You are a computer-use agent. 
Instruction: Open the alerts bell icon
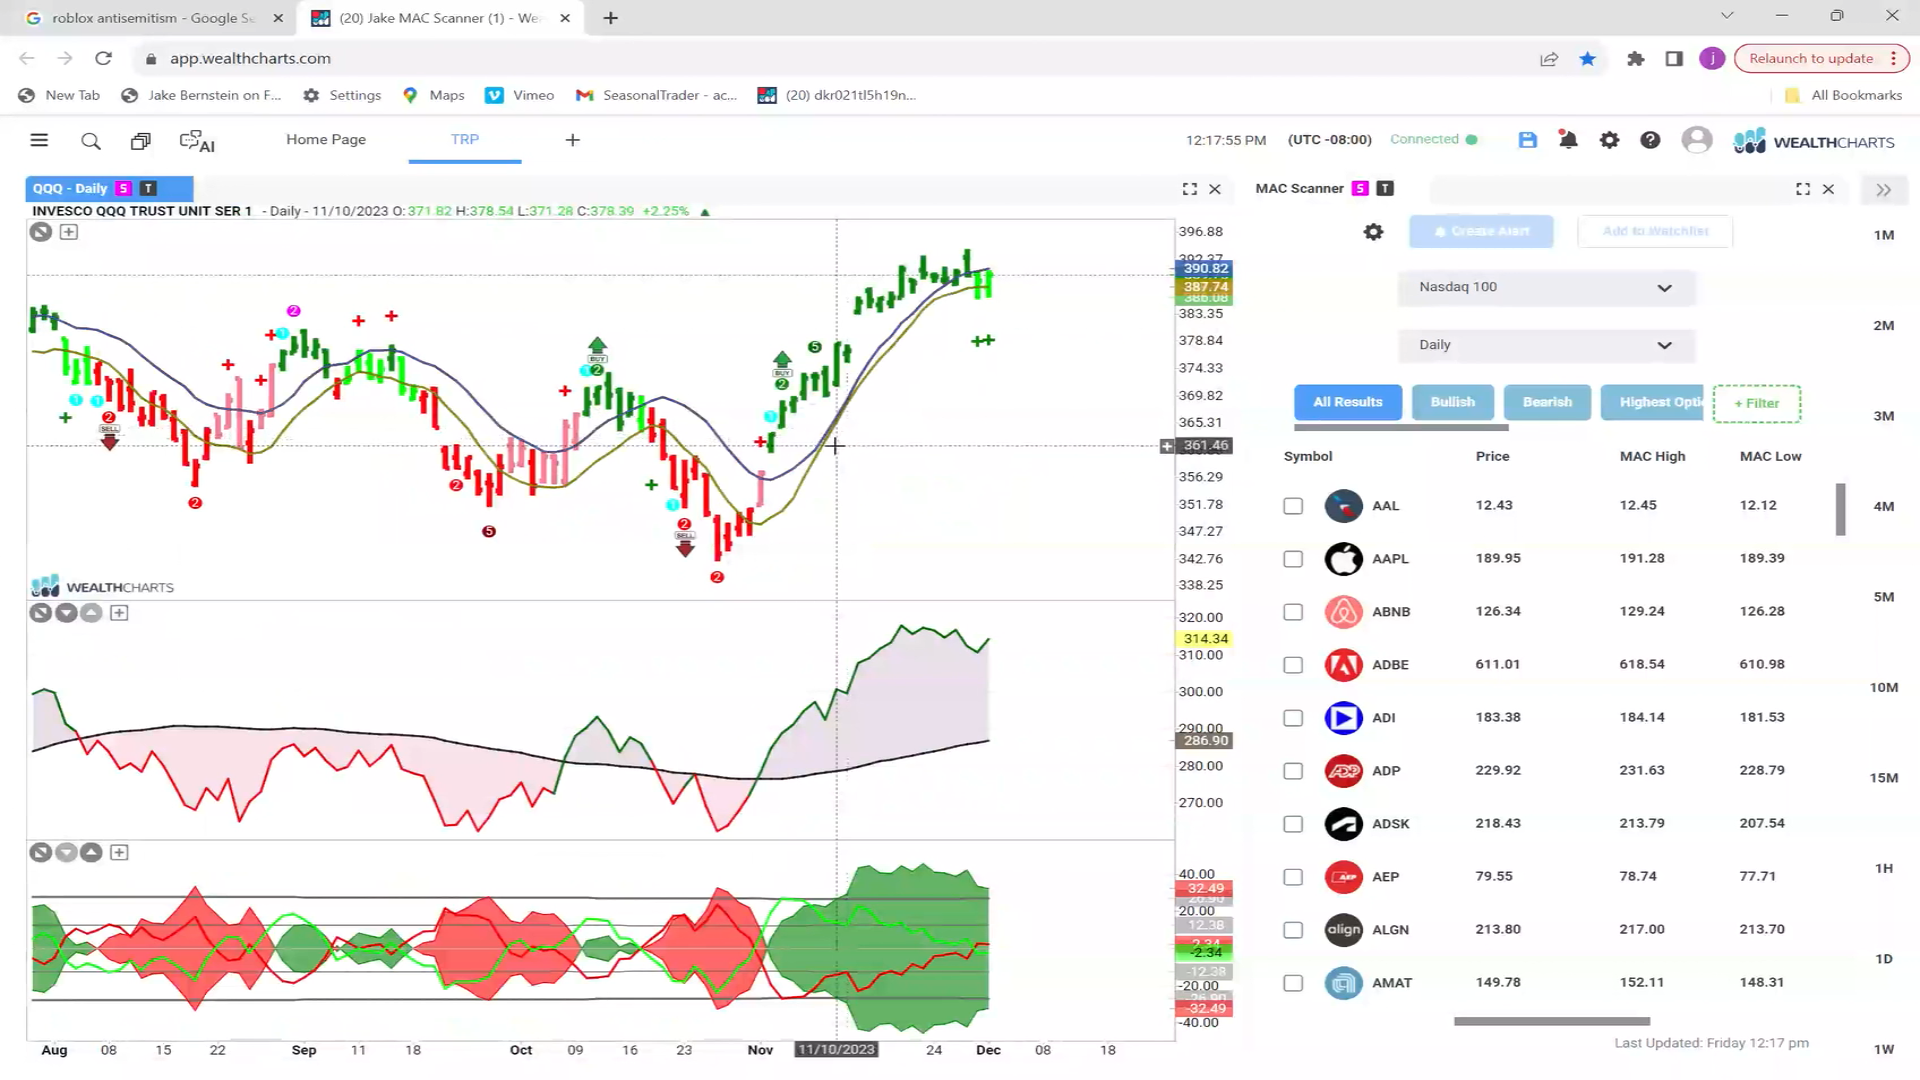[1568, 140]
